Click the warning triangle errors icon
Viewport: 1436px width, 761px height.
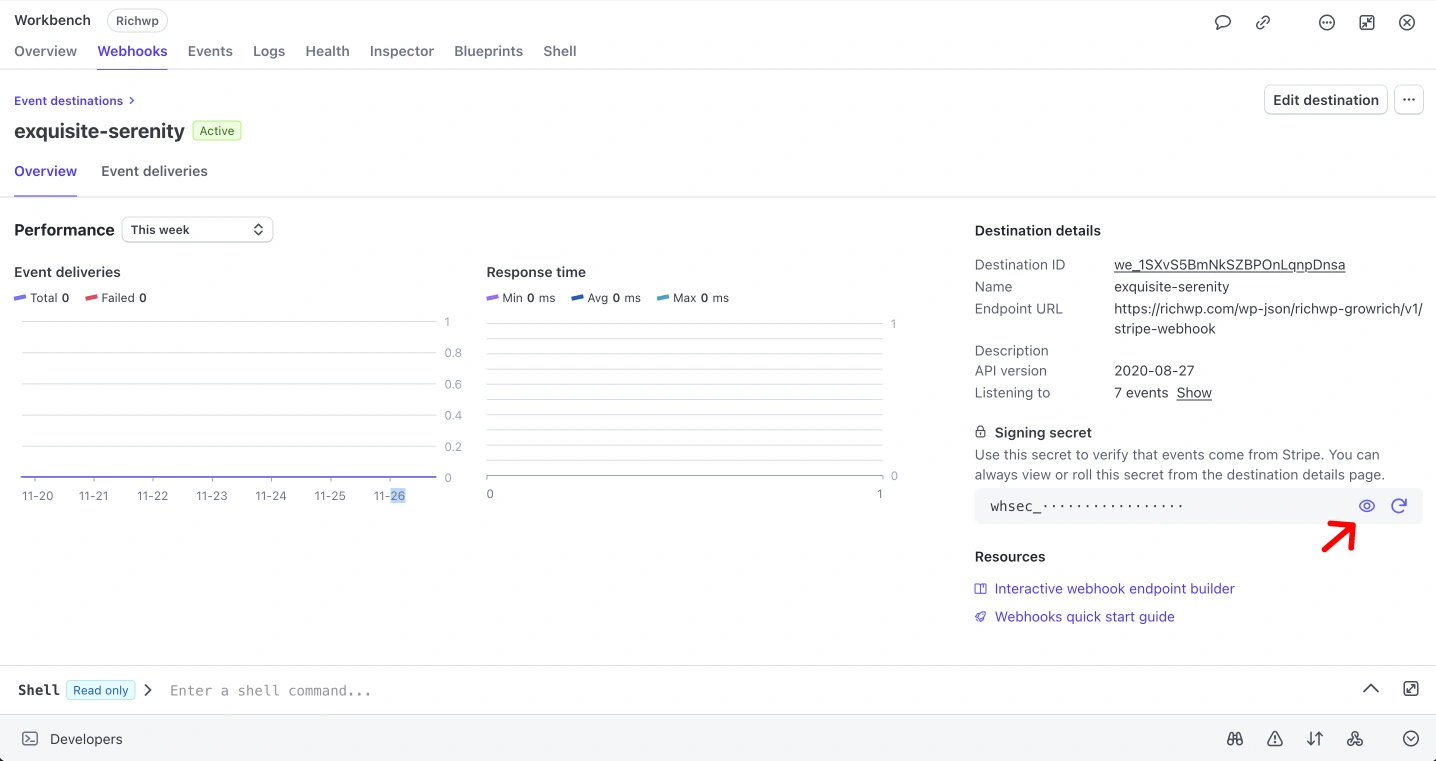tap(1275, 739)
